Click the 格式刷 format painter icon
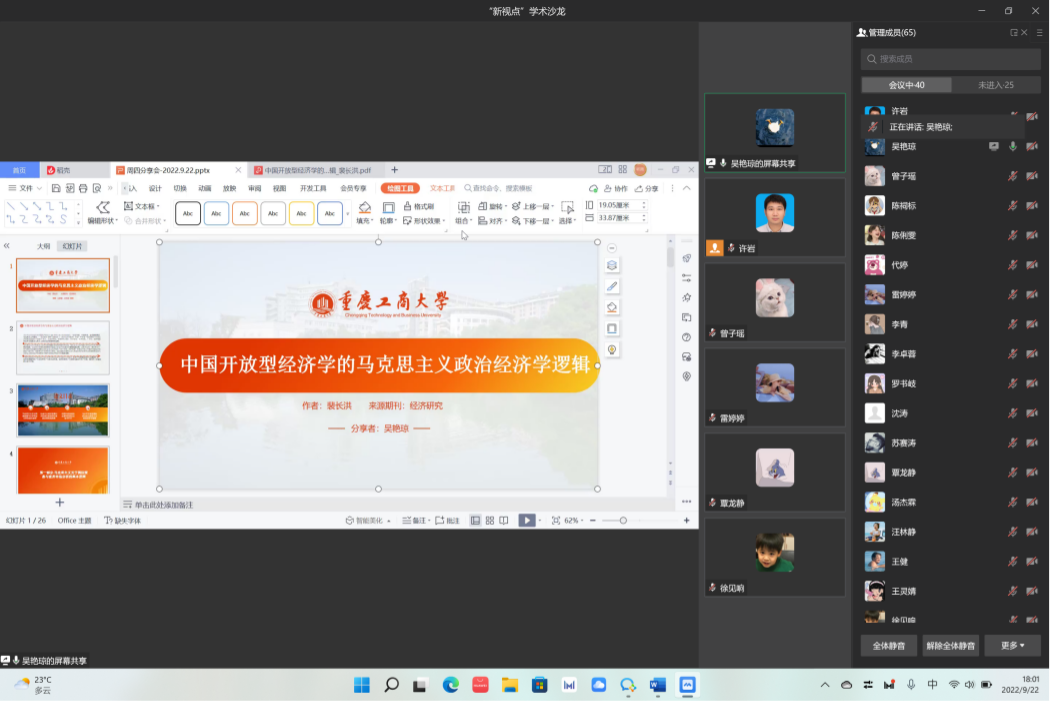The height and width of the screenshot is (705, 1054). click(408, 207)
